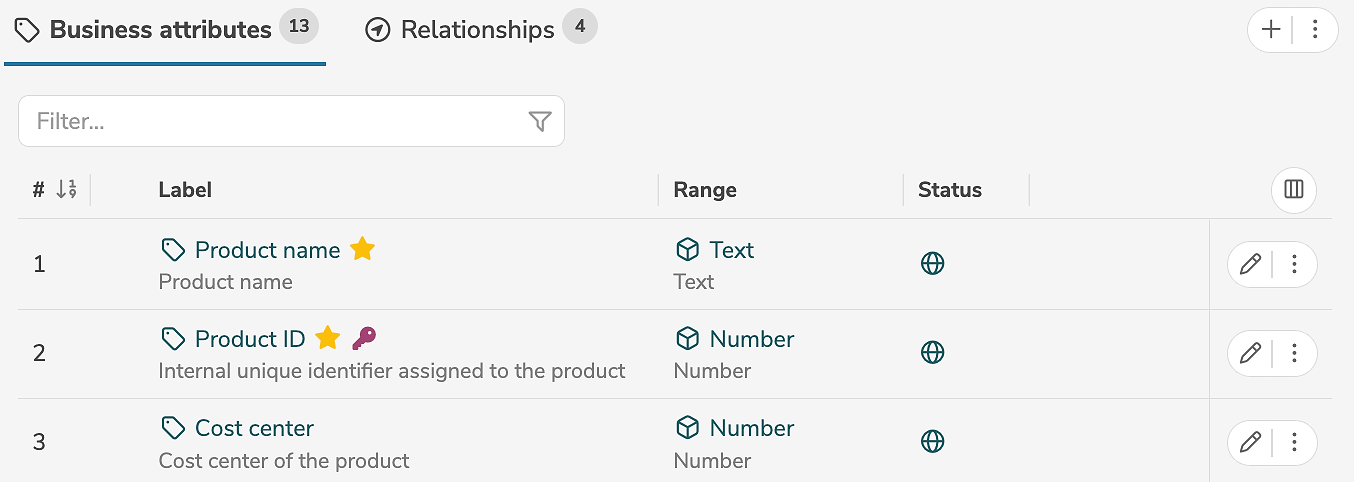This screenshot has height=482, width=1354.
Task: Open the Cost center attribute link
Action: point(254,428)
